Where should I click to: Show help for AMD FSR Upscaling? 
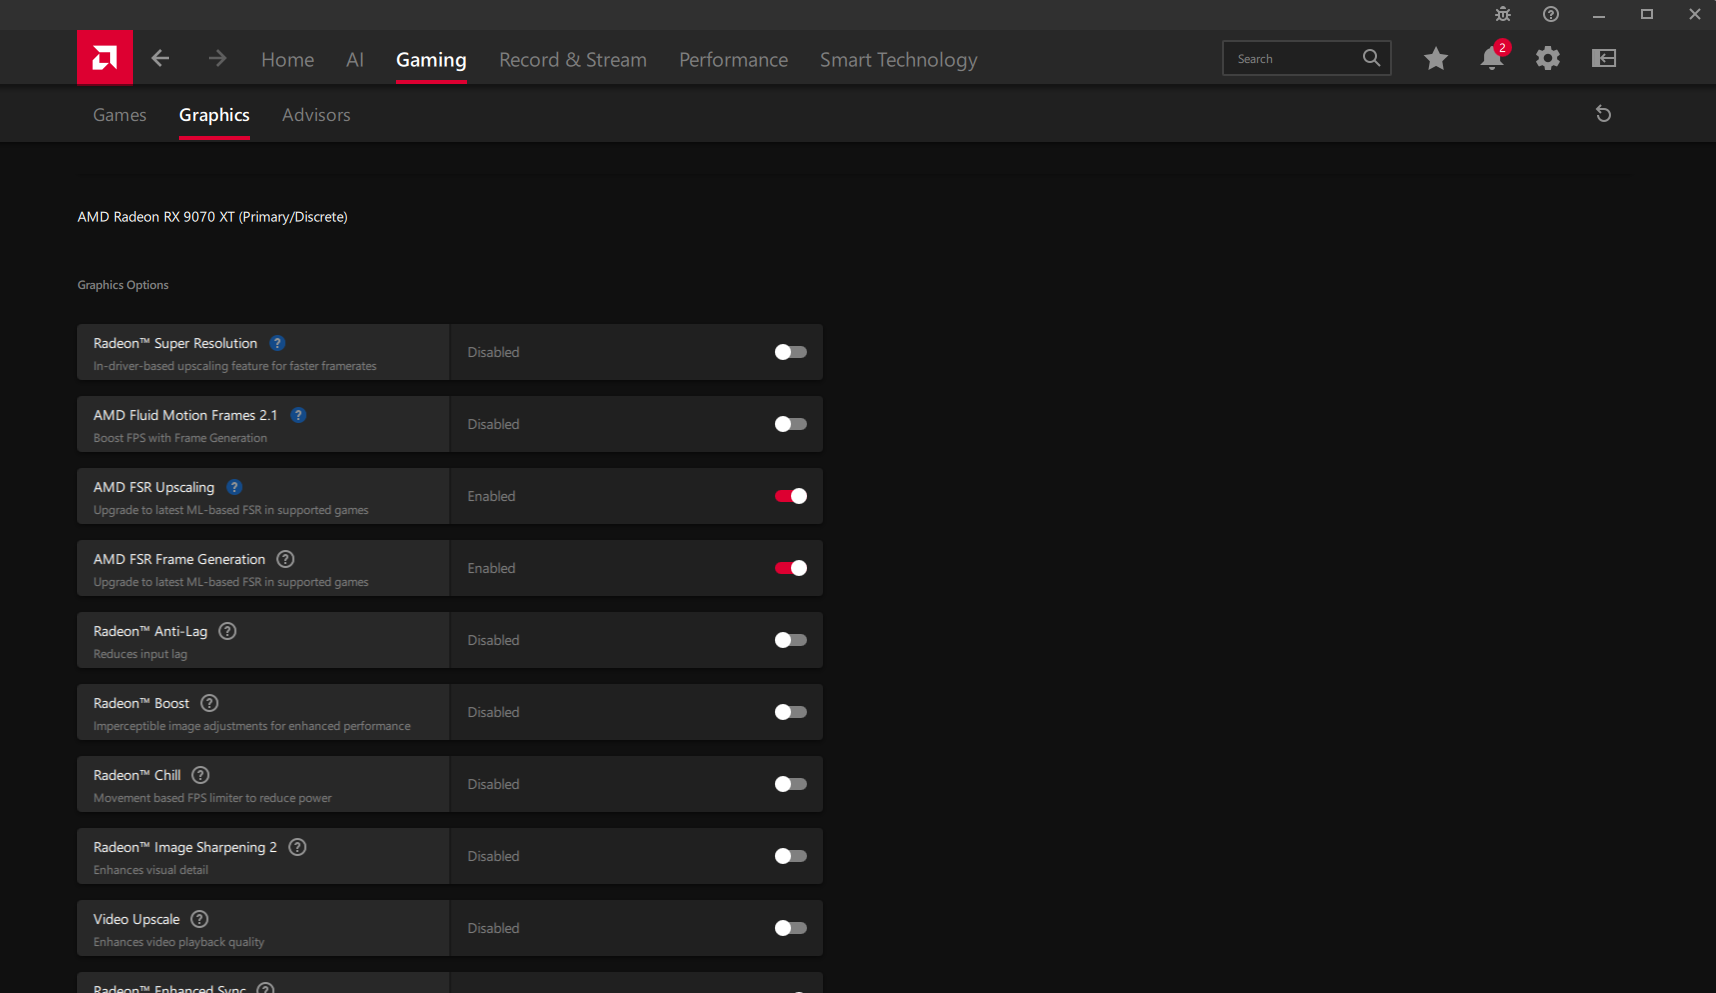[234, 487]
